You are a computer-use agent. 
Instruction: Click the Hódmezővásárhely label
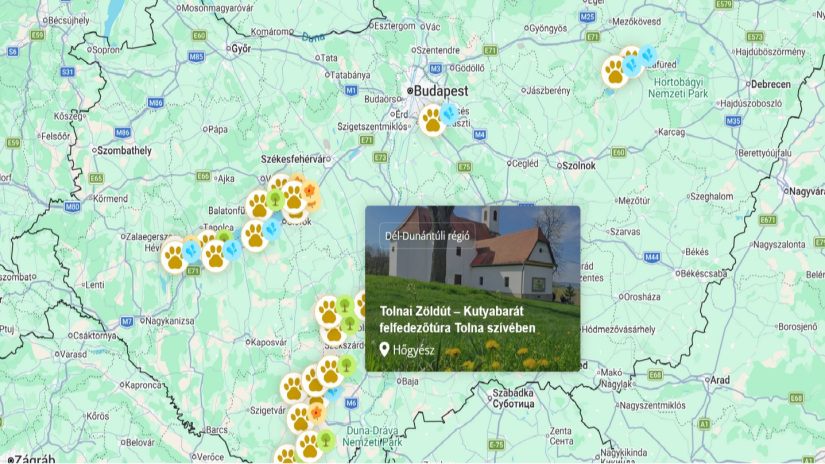(618, 330)
